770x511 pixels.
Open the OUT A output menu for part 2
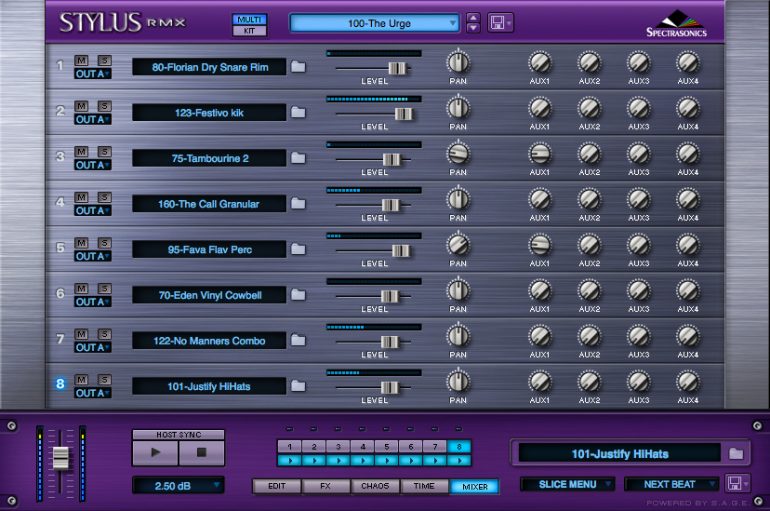click(x=92, y=120)
